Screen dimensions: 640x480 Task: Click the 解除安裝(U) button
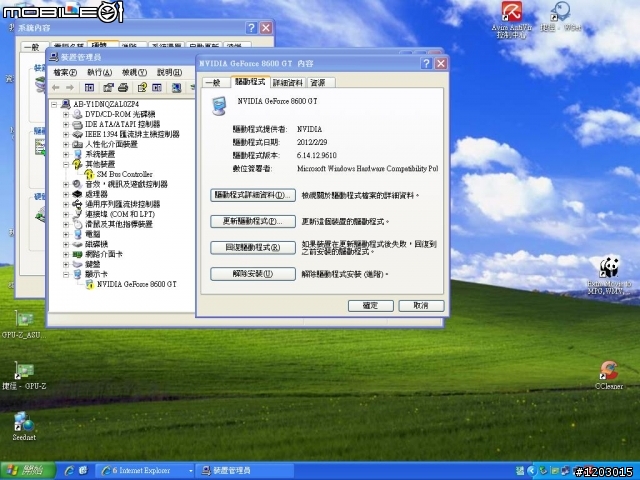click(253, 274)
